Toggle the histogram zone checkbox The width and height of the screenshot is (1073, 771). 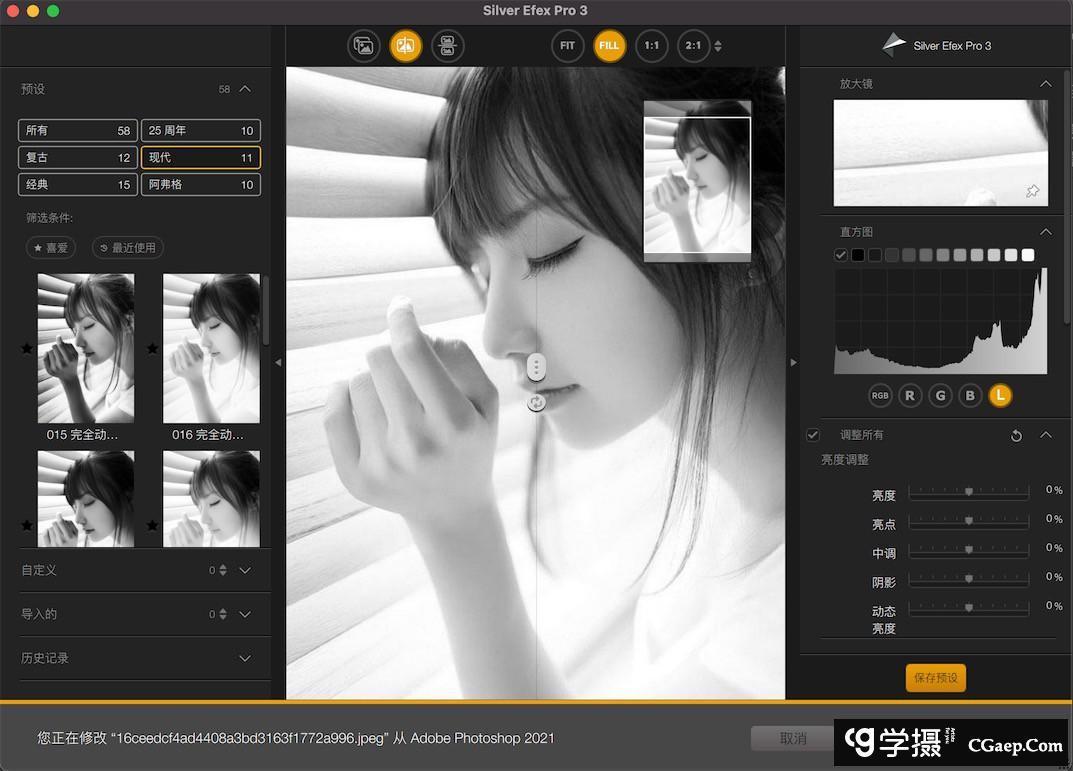[x=841, y=255]
